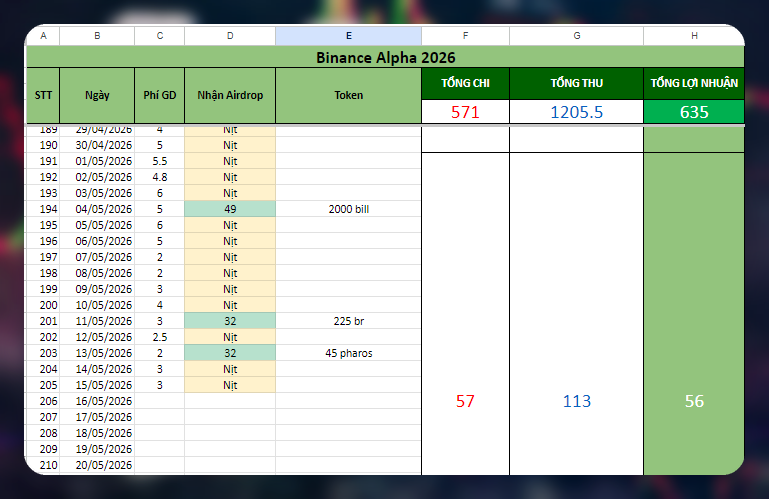Click the STT header cell
Viewport: 769px width, 499px height.
tap(43, 95)
